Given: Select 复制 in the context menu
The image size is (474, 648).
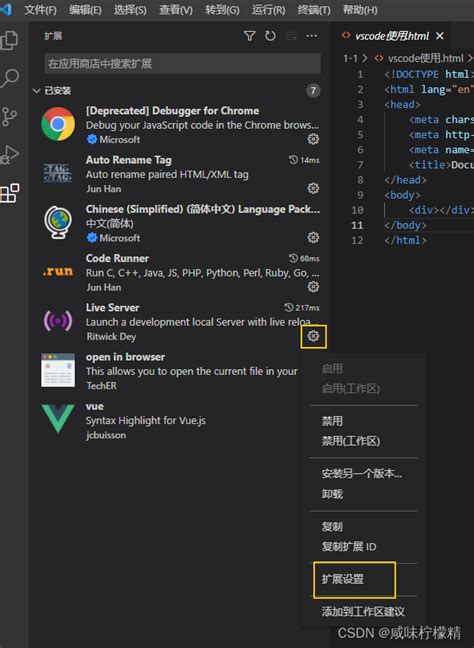Looking at the screenshot, I should click(x=332, y=526).
